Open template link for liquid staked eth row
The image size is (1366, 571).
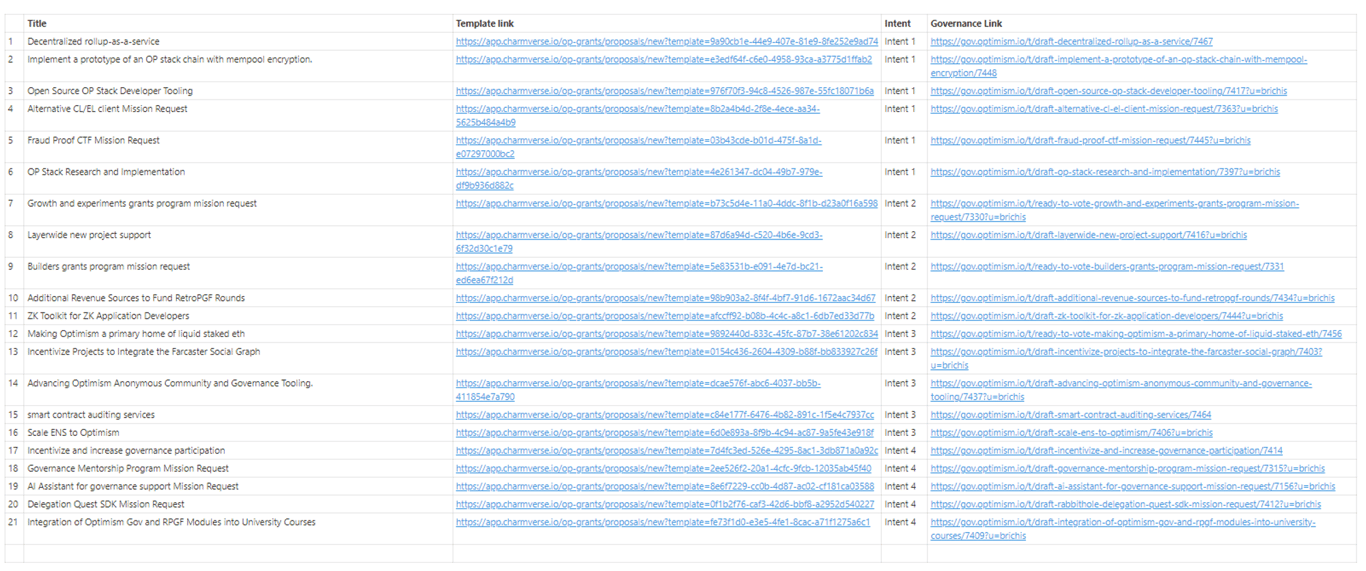(x=667, y=334)
